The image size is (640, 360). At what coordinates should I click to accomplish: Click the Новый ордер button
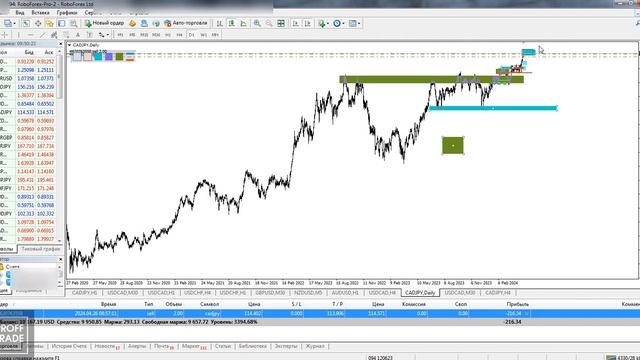tap(104, 23)
